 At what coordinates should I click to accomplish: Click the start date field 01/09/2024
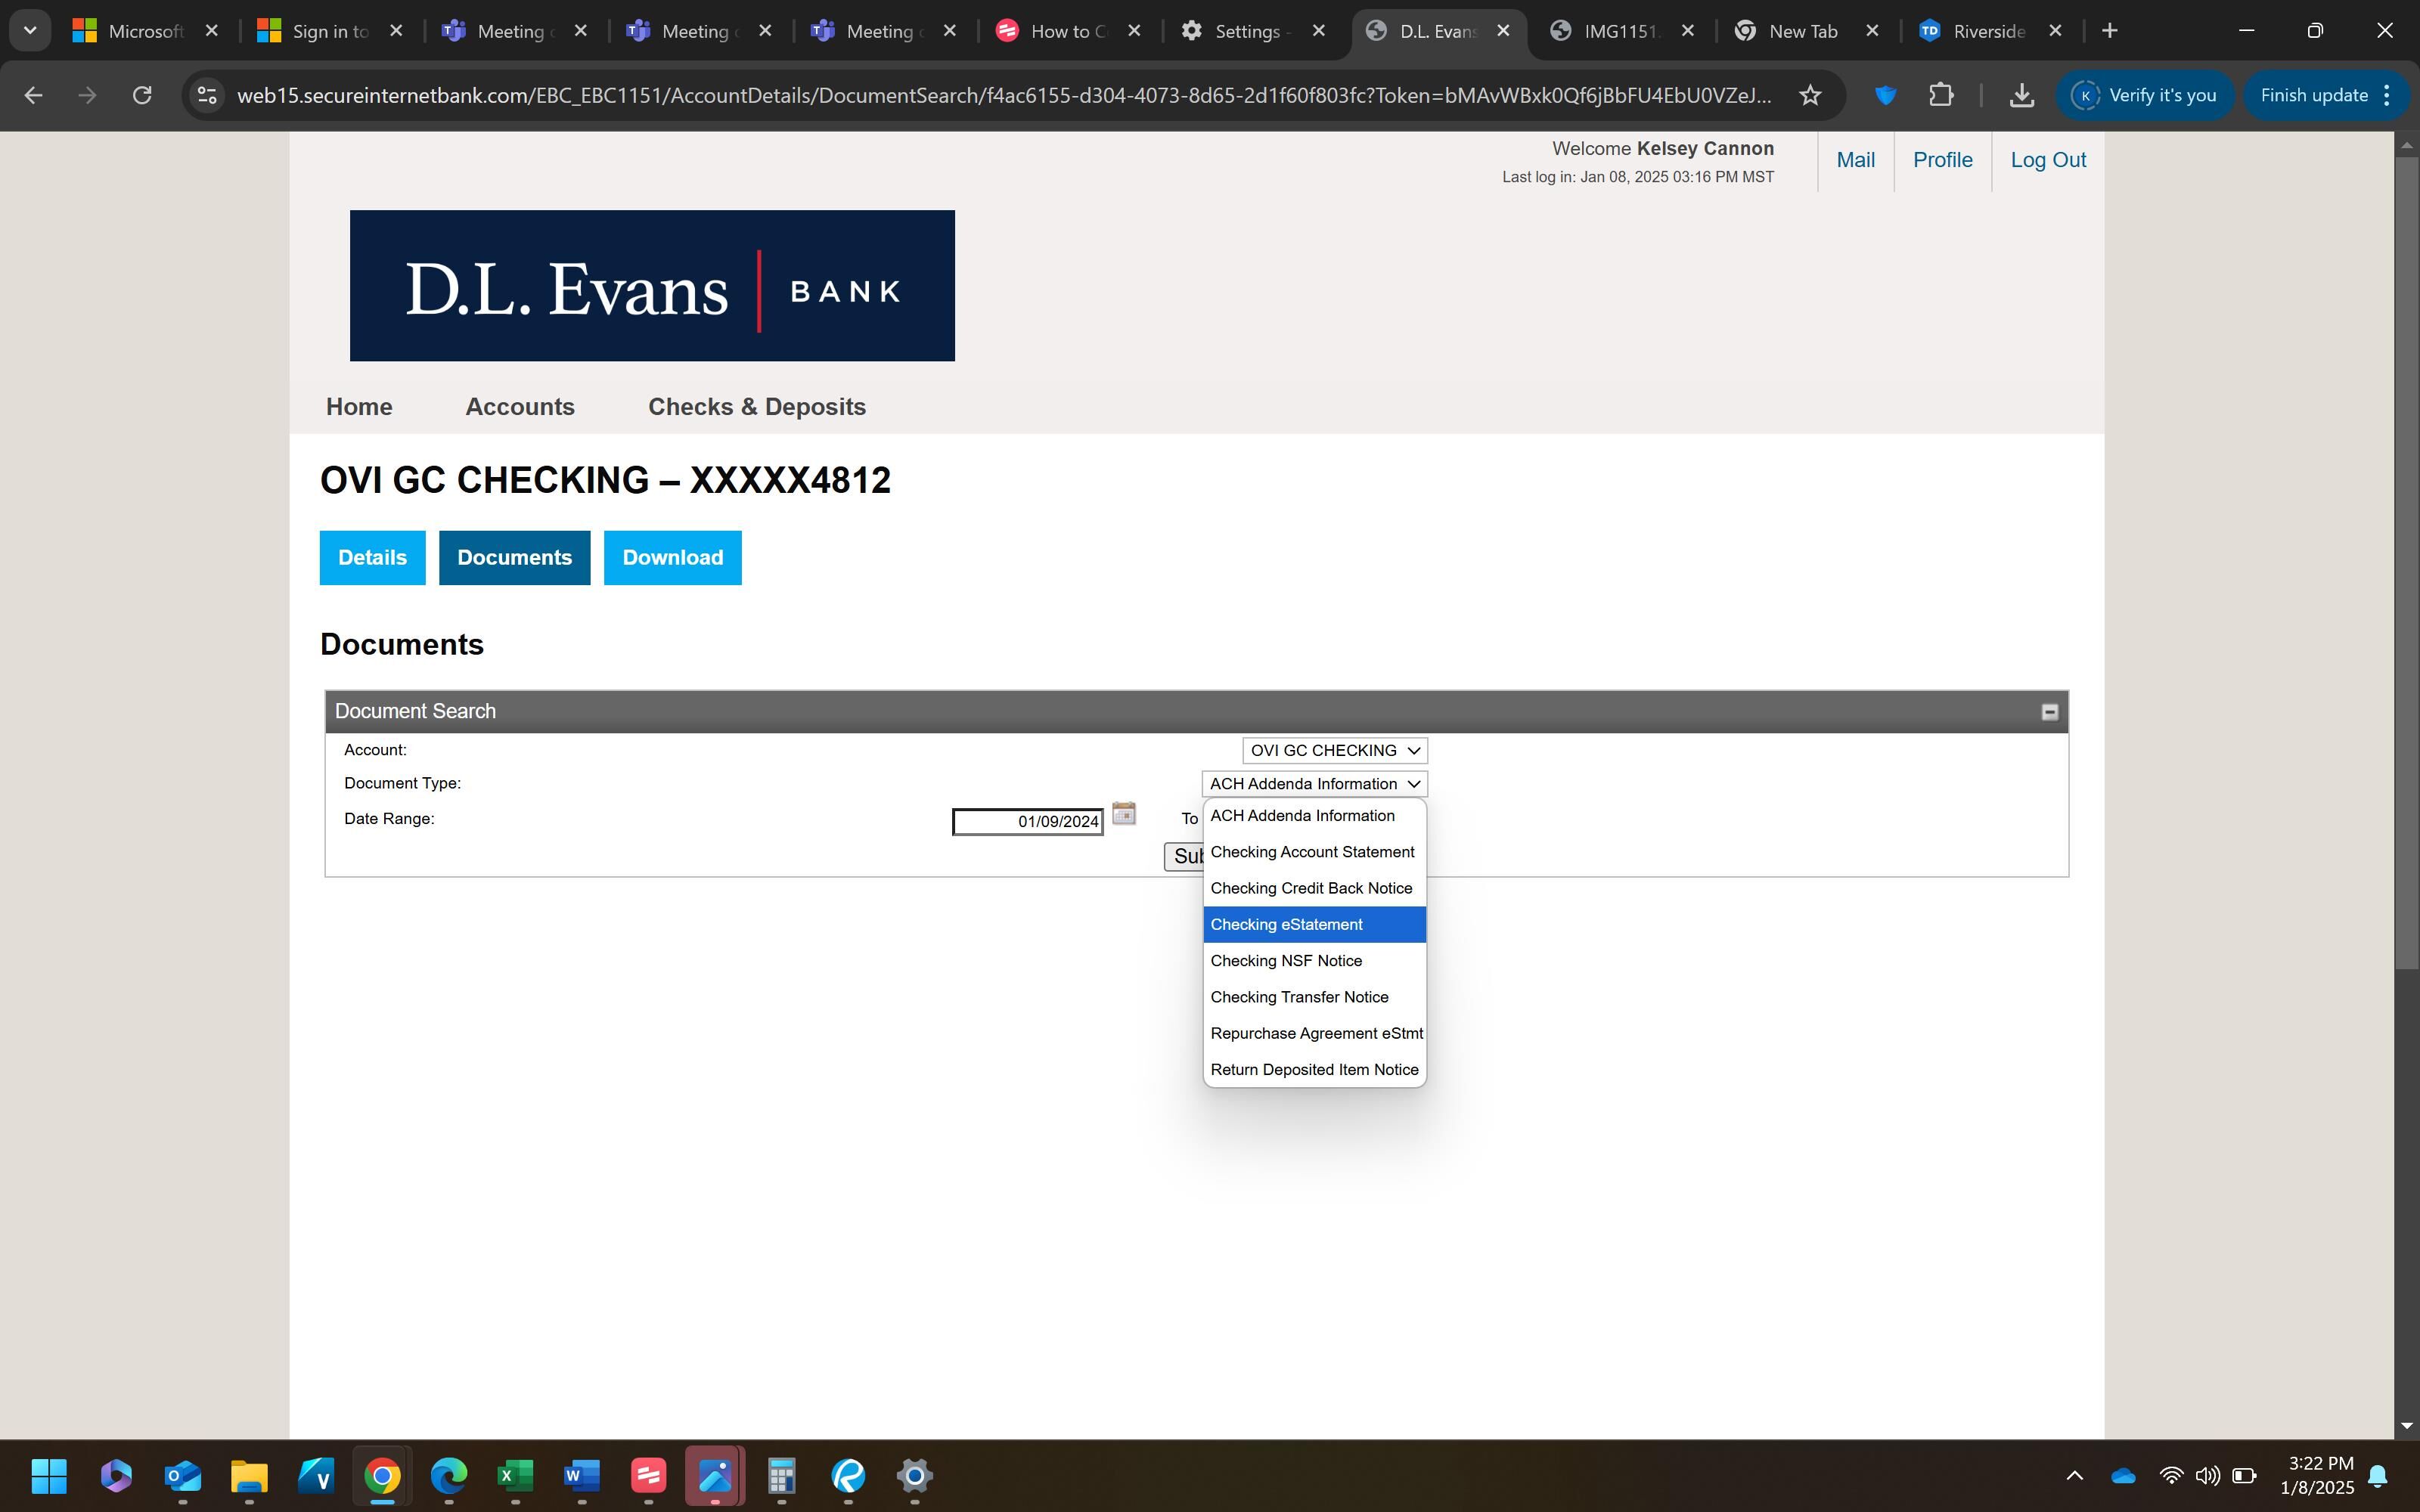pyautogui.click(x=1027, y=822)
